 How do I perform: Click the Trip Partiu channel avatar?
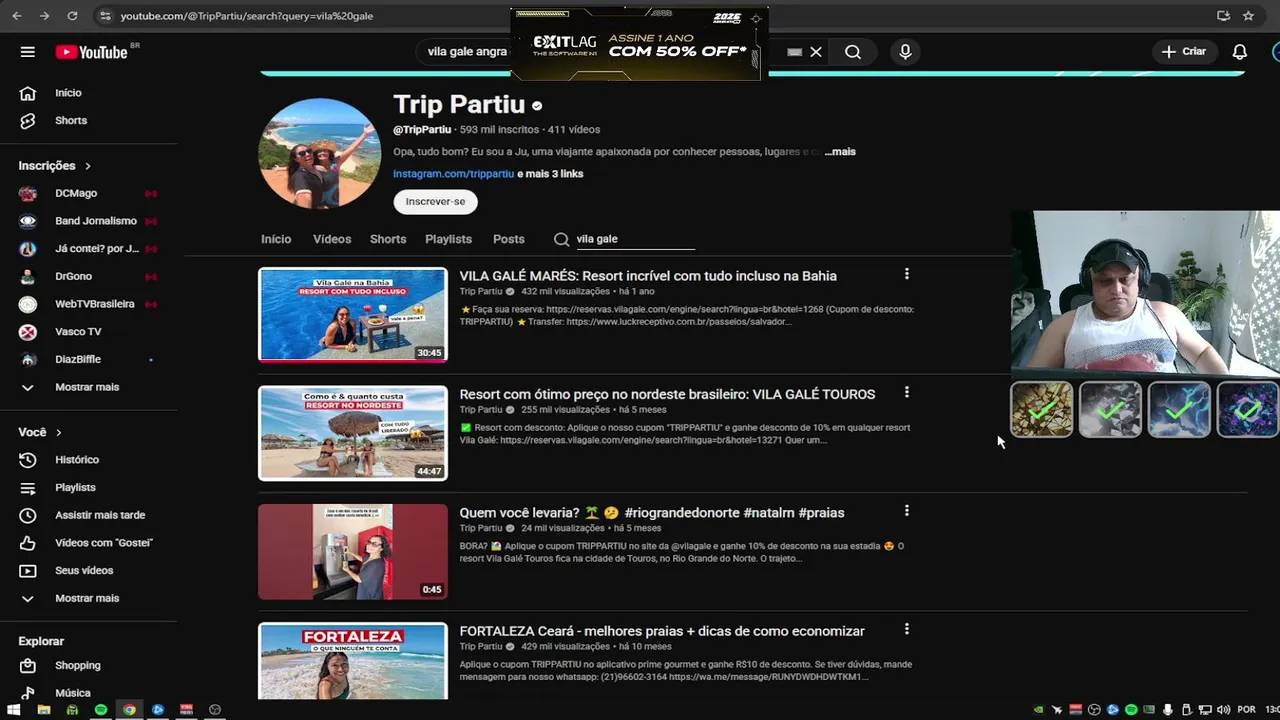point(319,153)
